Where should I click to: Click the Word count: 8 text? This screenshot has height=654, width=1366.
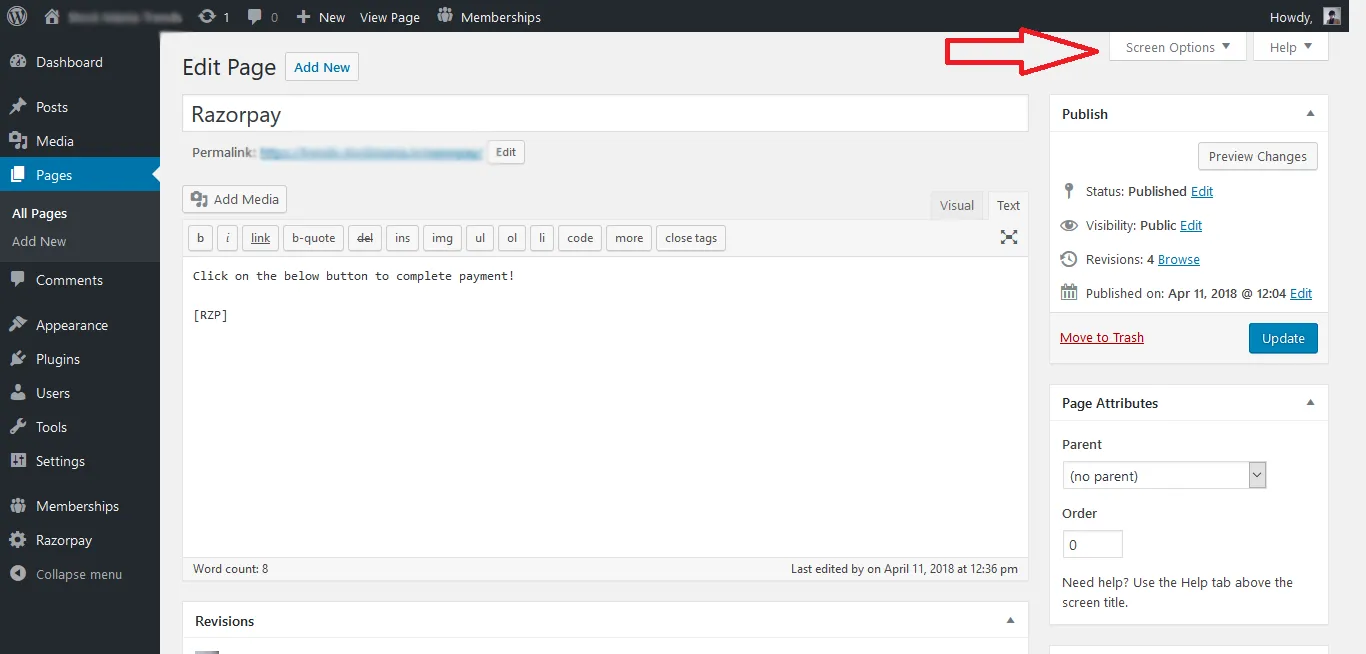point(231,569)
